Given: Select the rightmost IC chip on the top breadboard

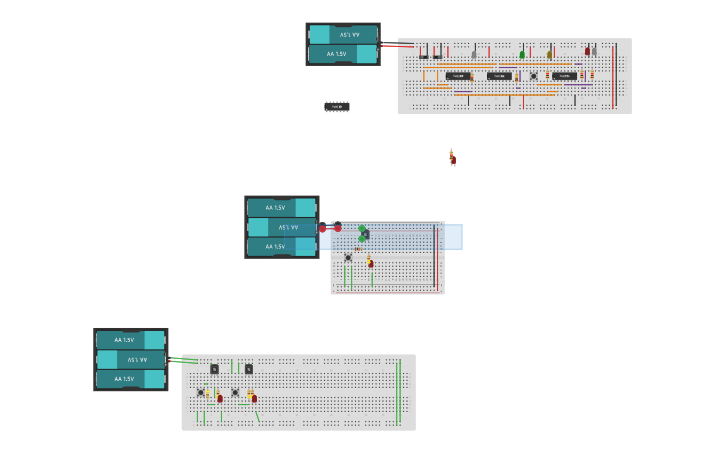Looking at the screenshot, I should [x=564, y=76].
